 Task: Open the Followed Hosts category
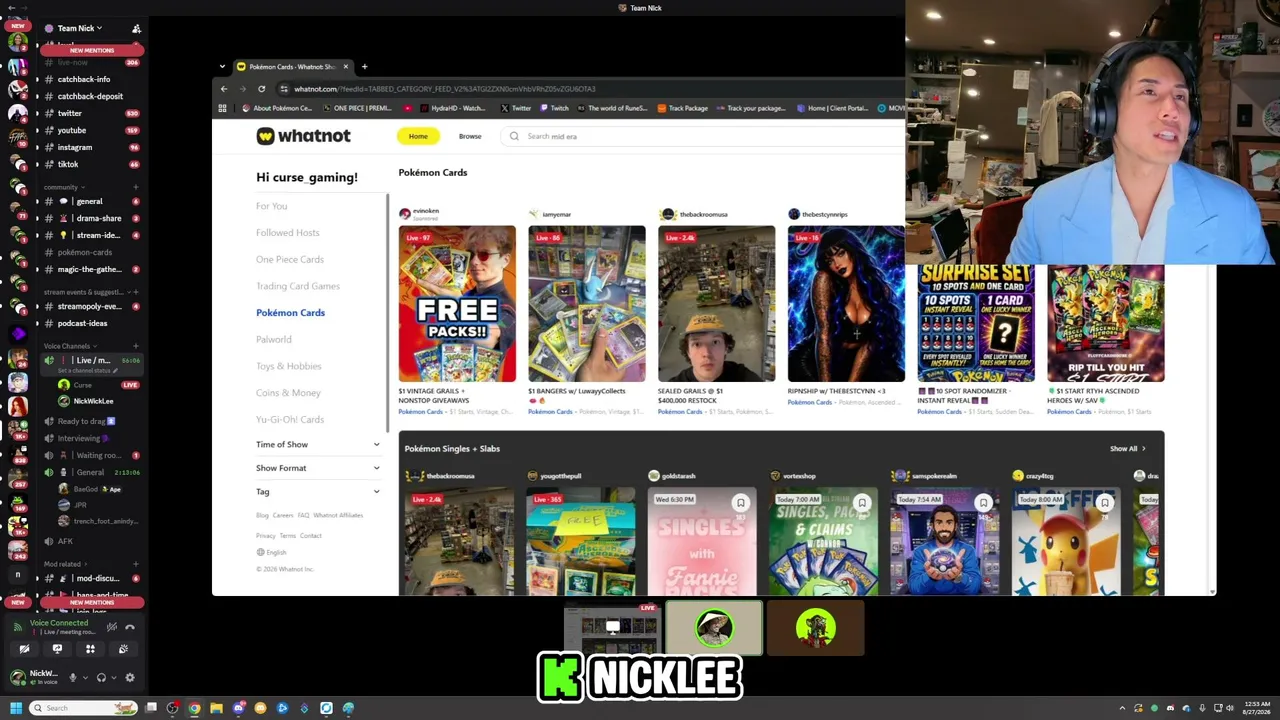287,233
